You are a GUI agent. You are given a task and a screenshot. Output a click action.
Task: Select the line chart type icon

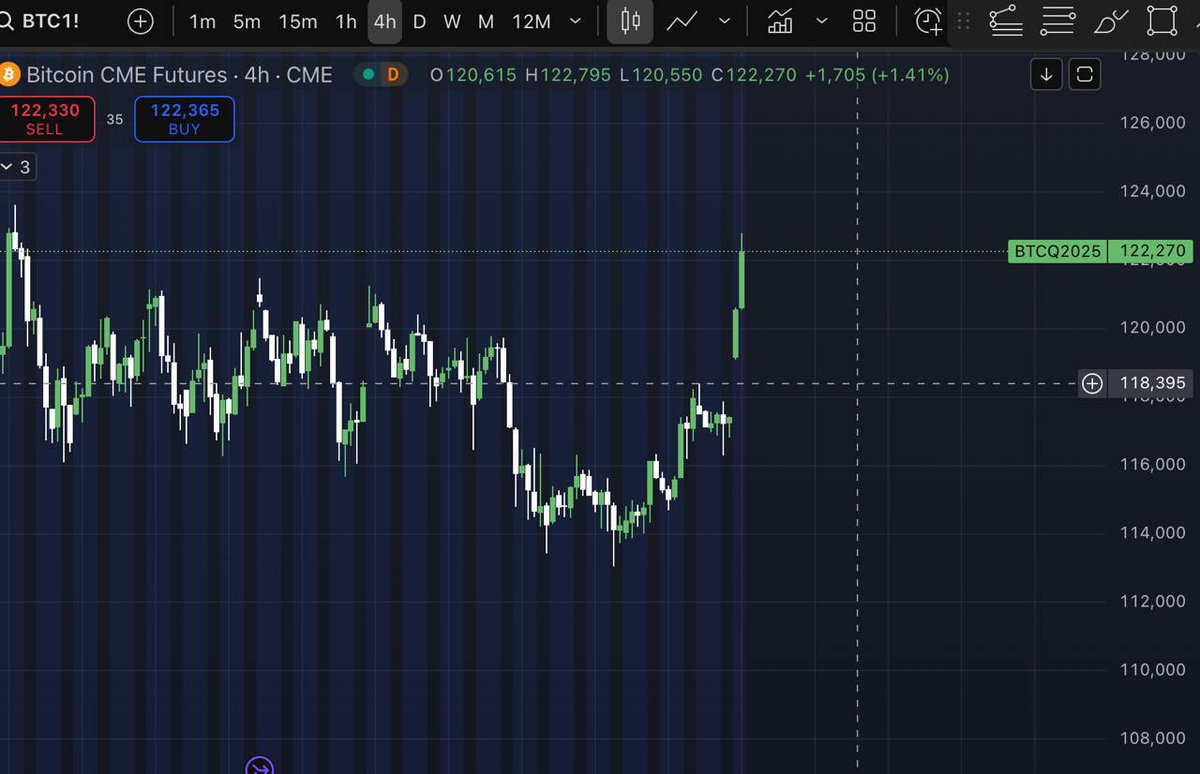(683, 21)
